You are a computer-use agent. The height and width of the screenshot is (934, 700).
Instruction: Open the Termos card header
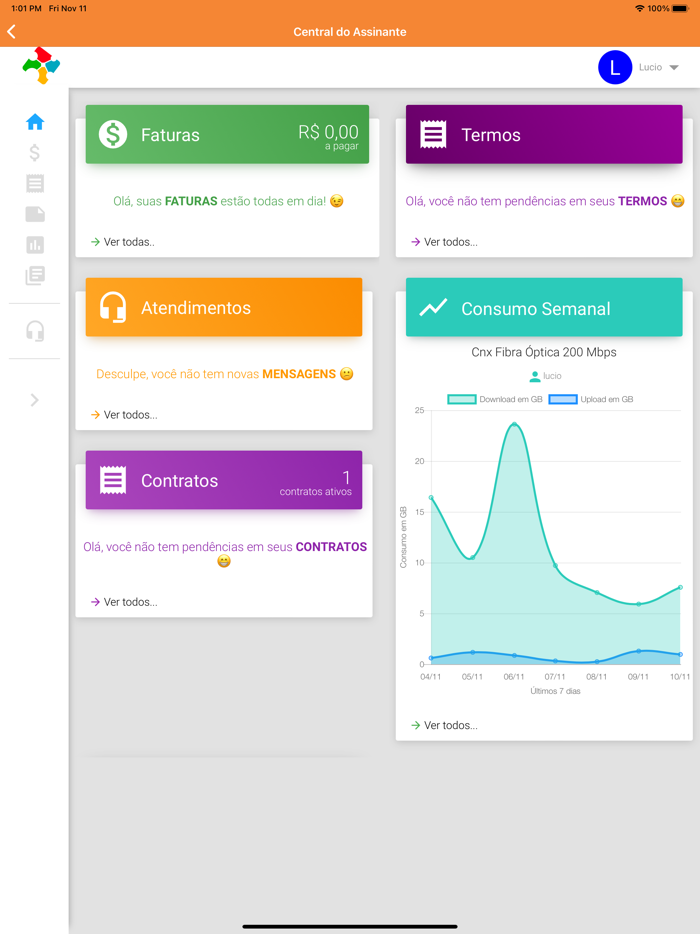tap(544, 135)
